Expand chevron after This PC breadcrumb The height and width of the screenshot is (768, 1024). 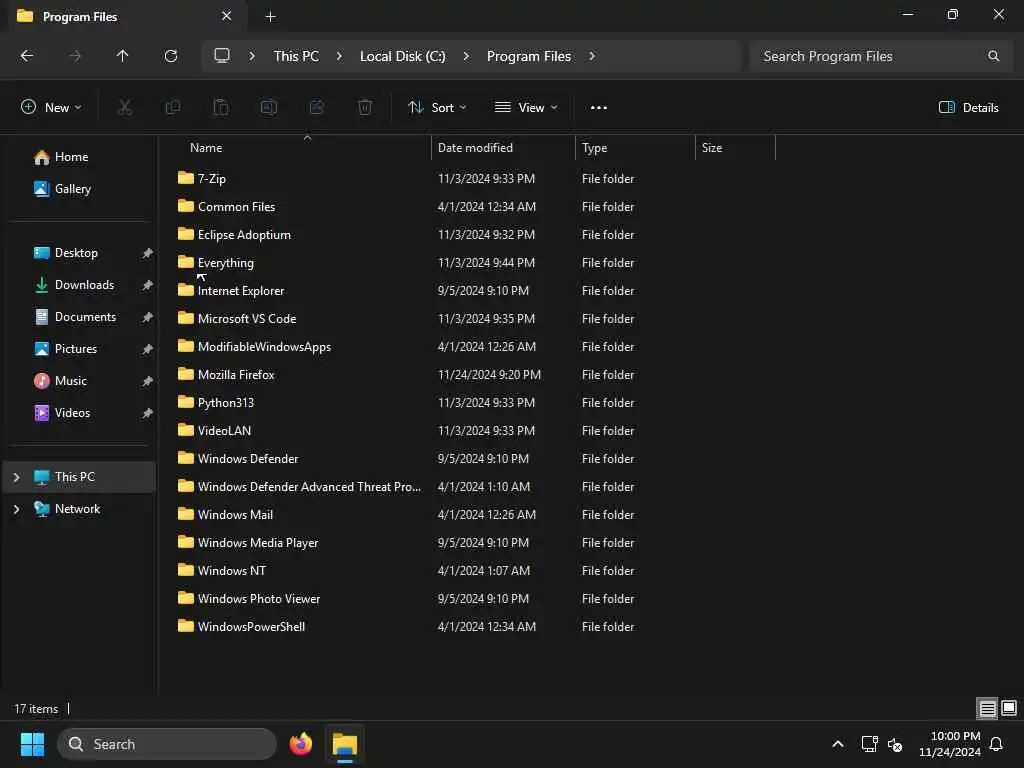pyautogui.click(x=339, y=56)
